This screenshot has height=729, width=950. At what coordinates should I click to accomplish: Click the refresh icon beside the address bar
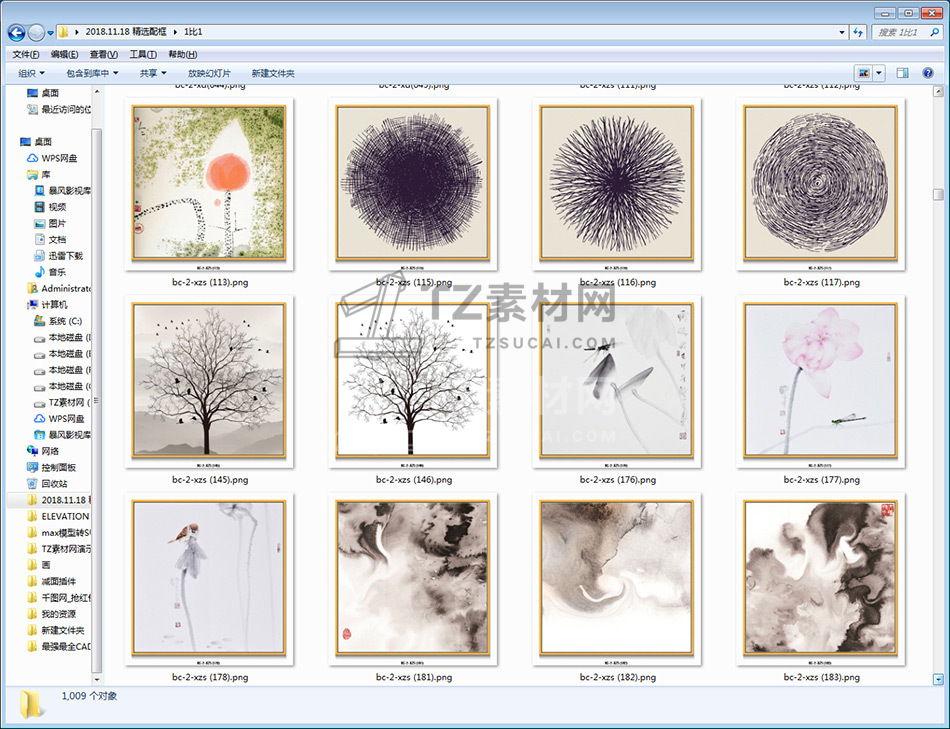click(857, 33)
